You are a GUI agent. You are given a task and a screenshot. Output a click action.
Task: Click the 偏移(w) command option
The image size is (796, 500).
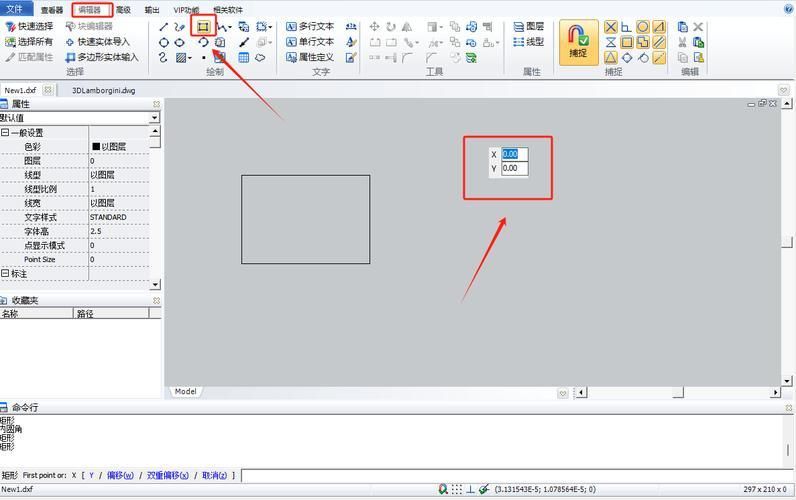[120, 475]
